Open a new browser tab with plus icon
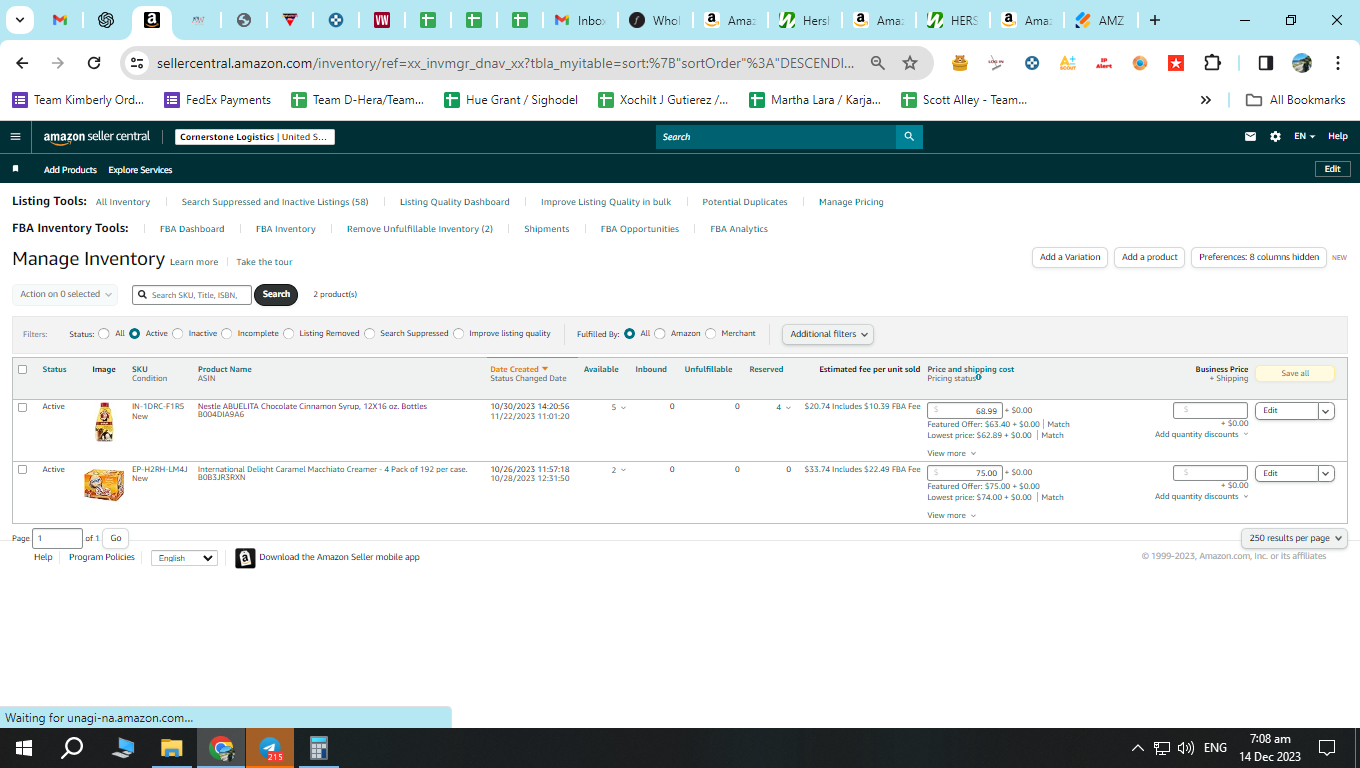Screen dimensions: 1360x768 pos(1155,20)
